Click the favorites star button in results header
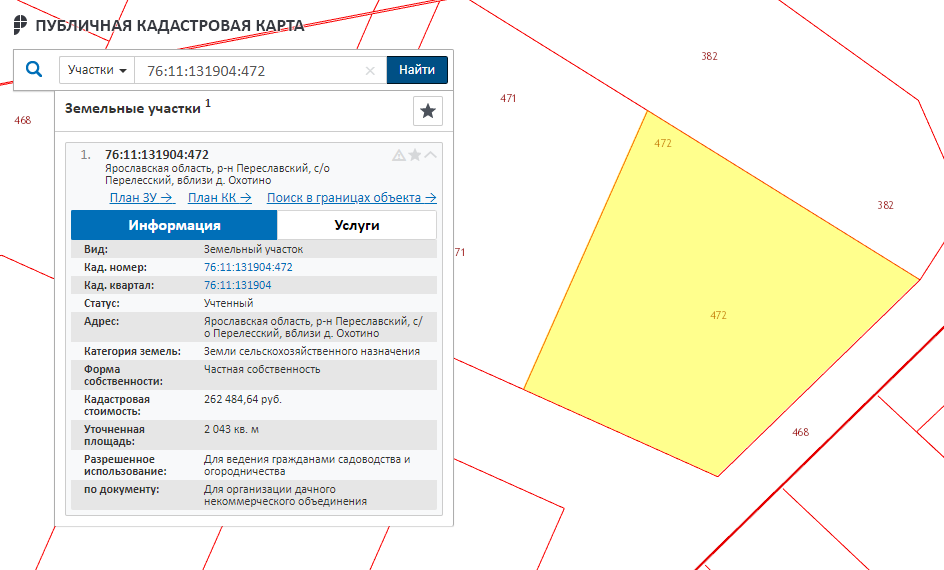The width and height of the screenshot is (944, 570). (x=428, y=111)
